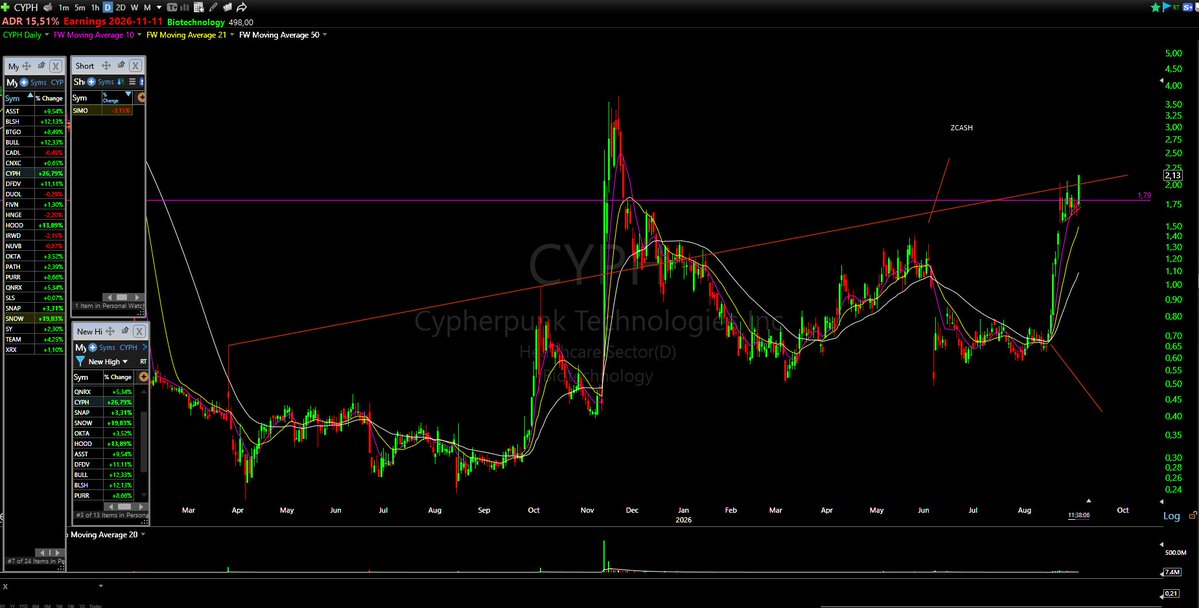Select DUOL row in watchlist
This screenshot has height=608, width=1199.
pos(34,194)
